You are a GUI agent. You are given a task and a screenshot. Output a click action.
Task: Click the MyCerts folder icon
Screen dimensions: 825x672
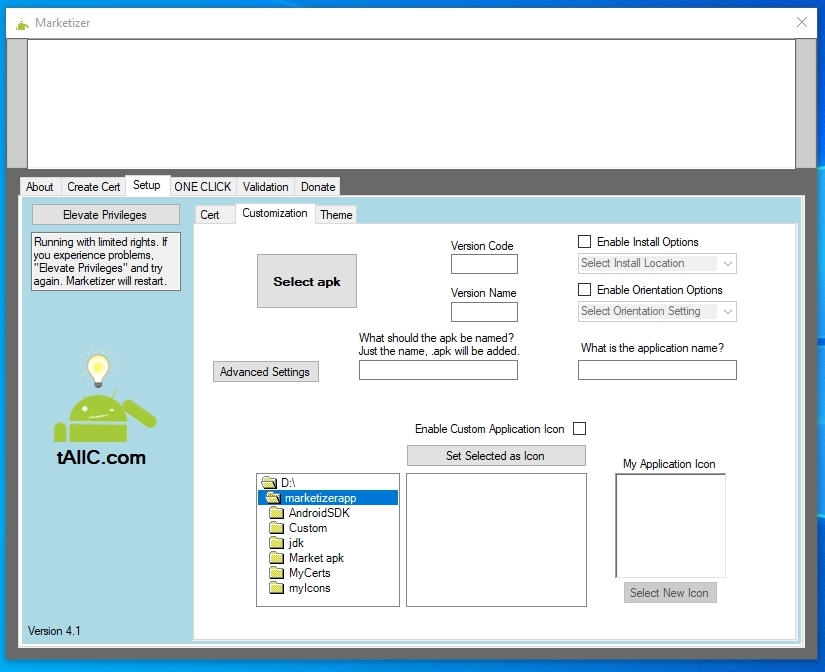point(276,573)
